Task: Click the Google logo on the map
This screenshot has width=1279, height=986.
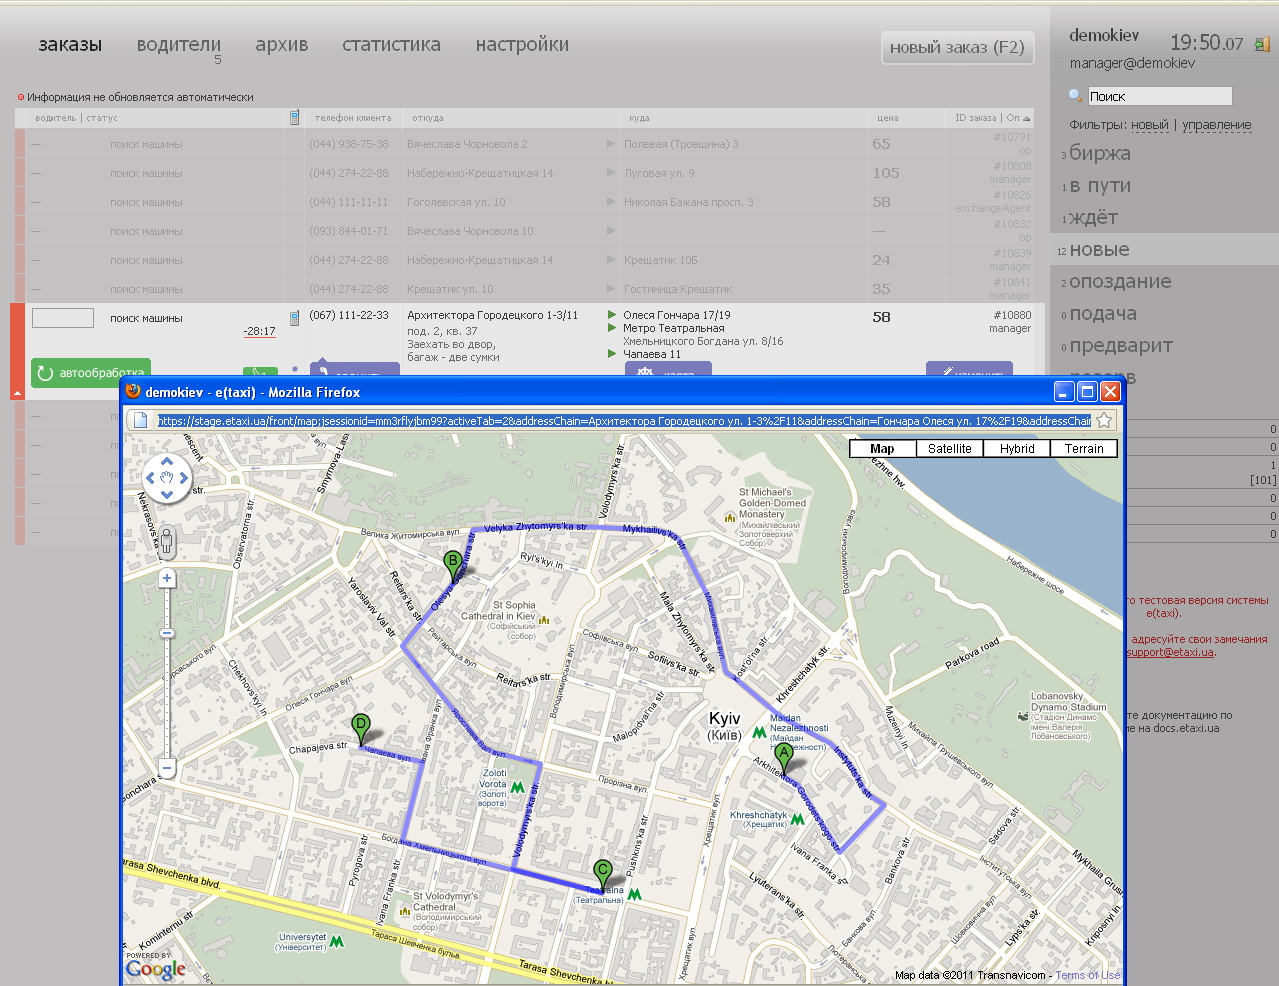Action: pyautogui.click(x=156, y=968)
